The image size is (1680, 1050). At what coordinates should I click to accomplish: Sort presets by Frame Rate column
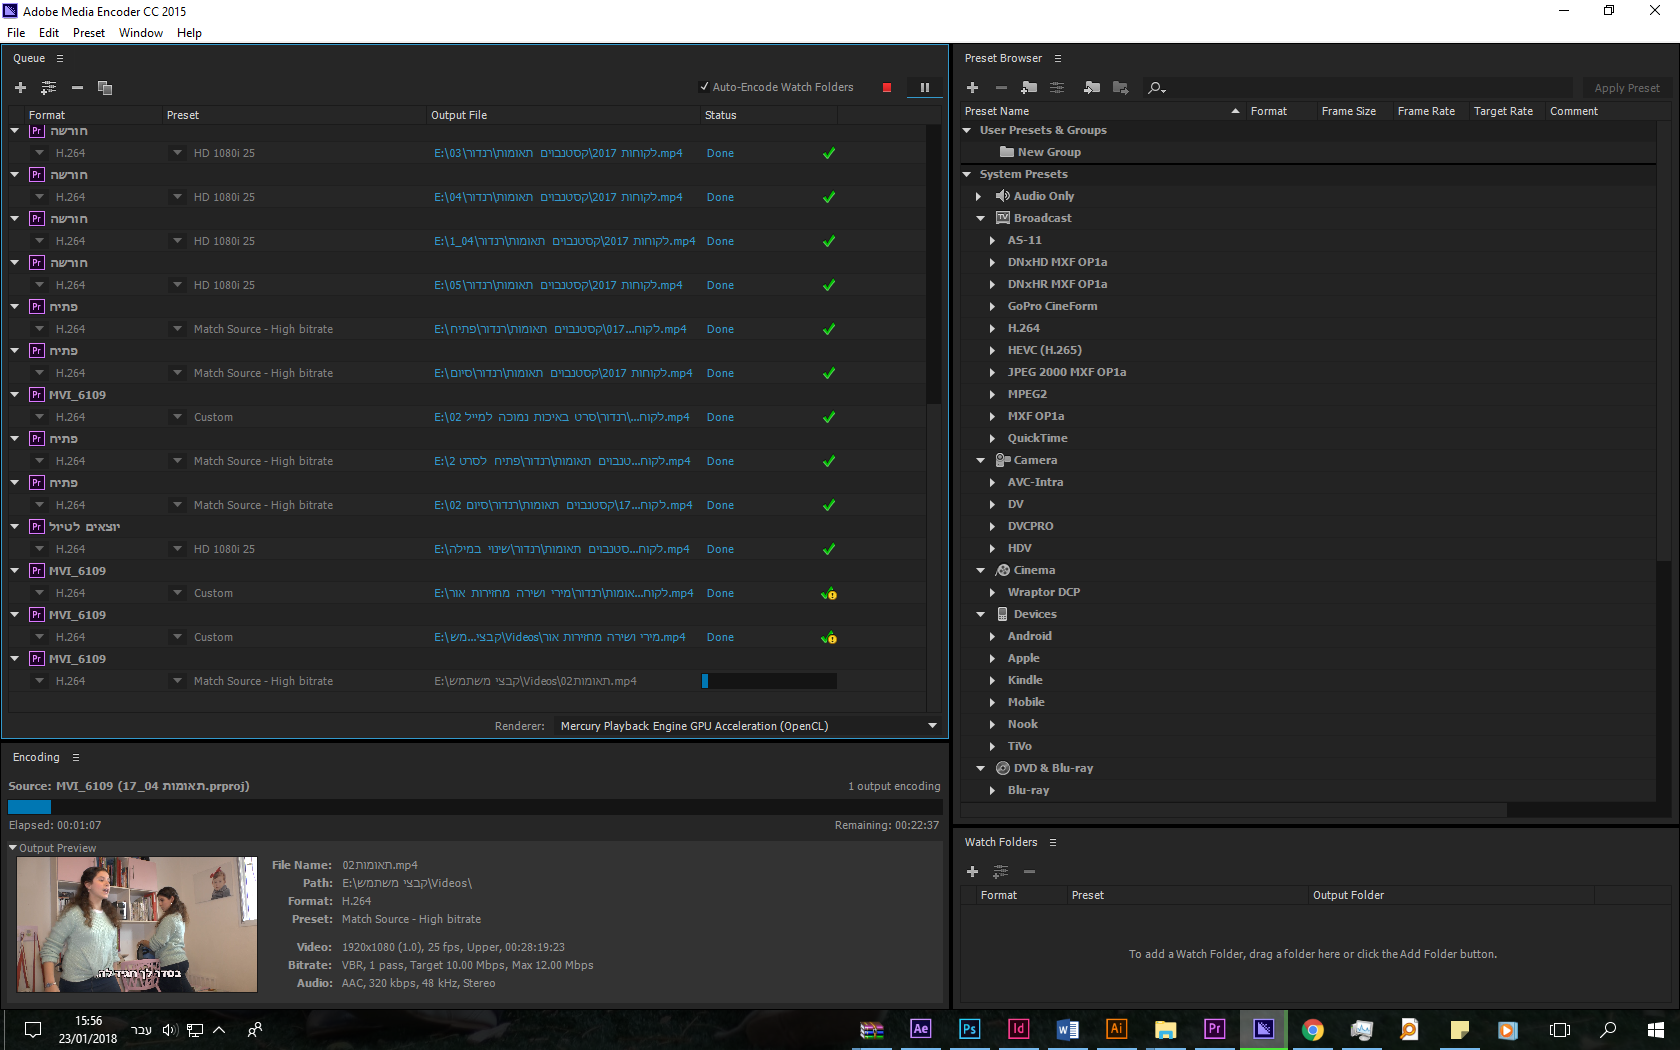tap(1426, 111)
